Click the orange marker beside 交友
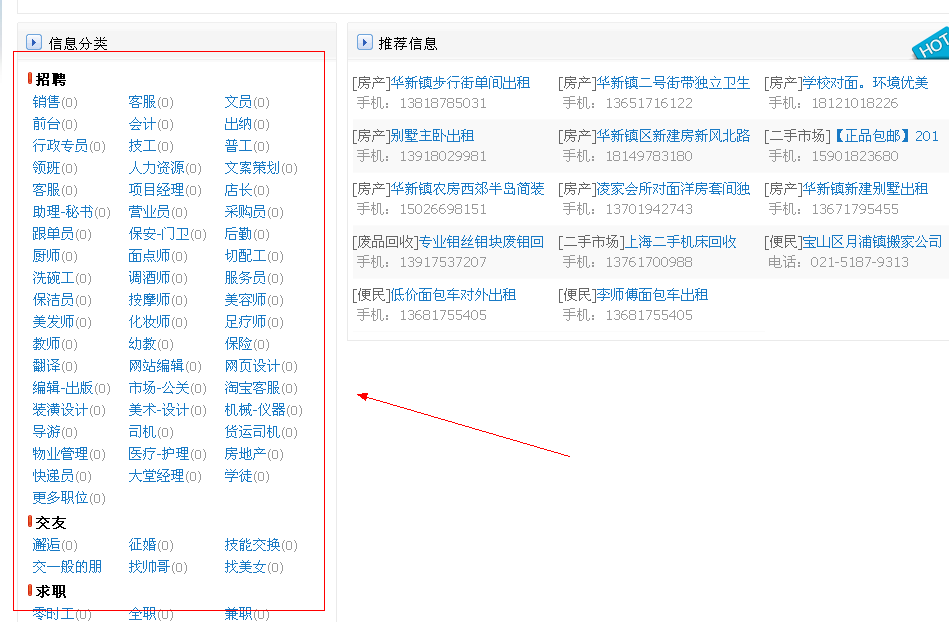 pos(30,522)
